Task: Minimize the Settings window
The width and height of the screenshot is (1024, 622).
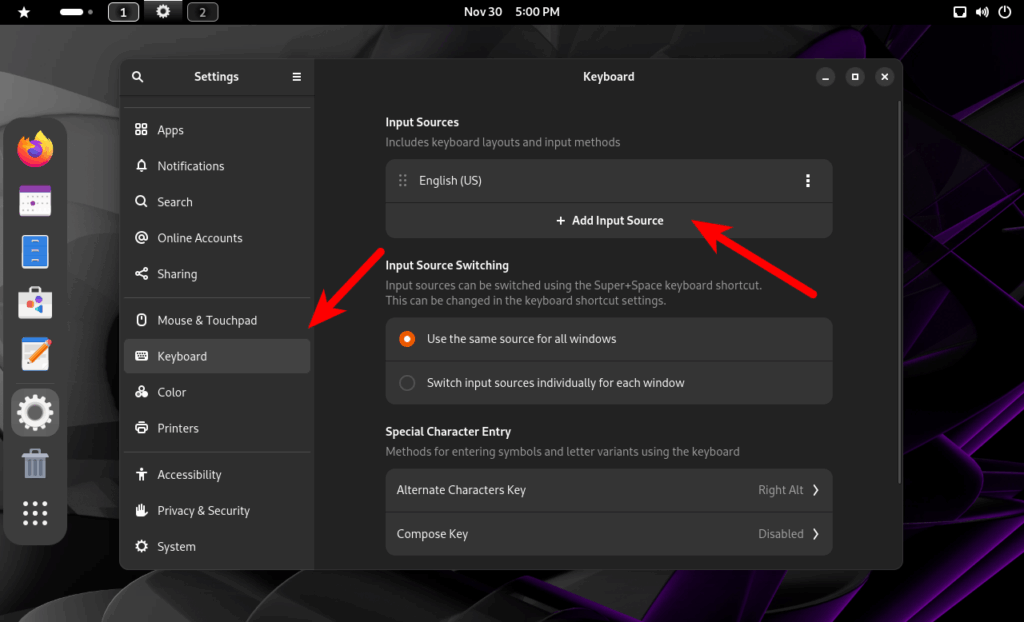Action: coord(825,76)
